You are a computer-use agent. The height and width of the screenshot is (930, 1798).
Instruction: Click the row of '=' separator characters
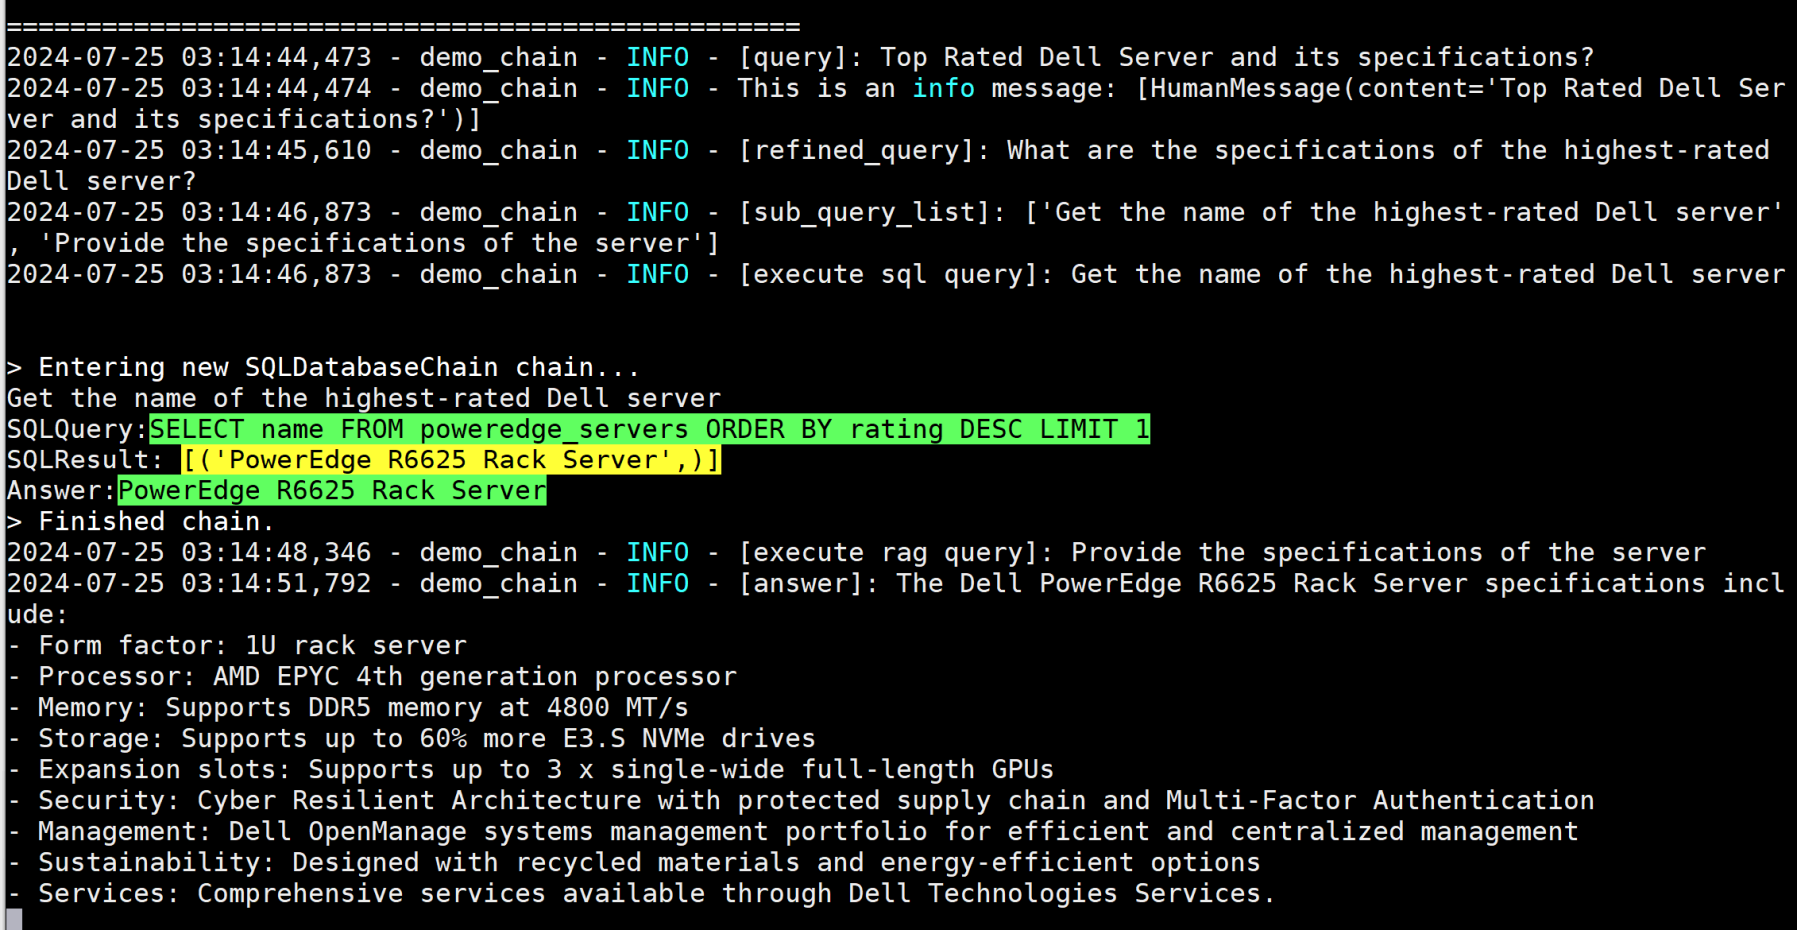[403, 27]
